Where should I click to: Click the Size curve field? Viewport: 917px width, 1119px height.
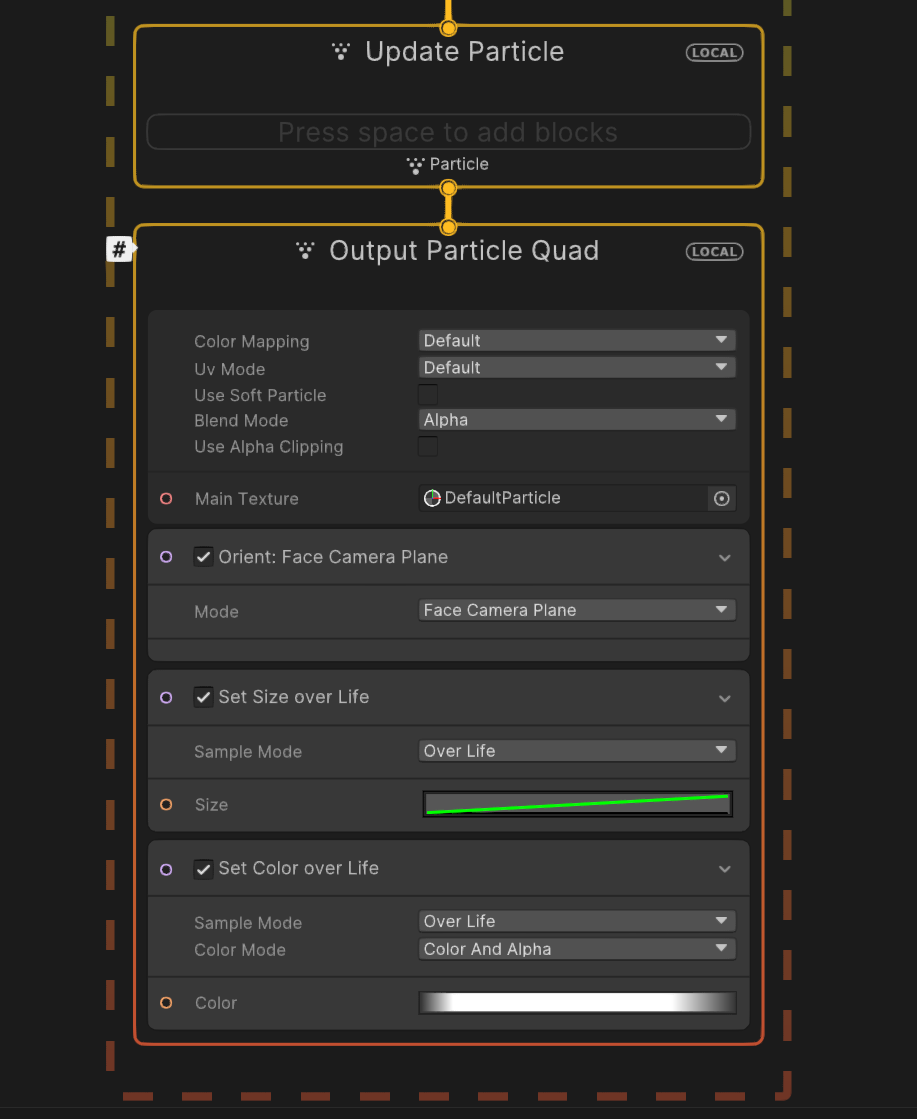click(x=577, y=804)
